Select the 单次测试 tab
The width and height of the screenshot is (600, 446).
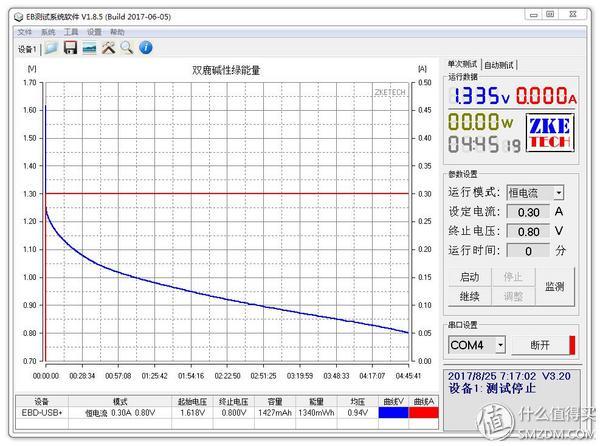coord(463,64)
